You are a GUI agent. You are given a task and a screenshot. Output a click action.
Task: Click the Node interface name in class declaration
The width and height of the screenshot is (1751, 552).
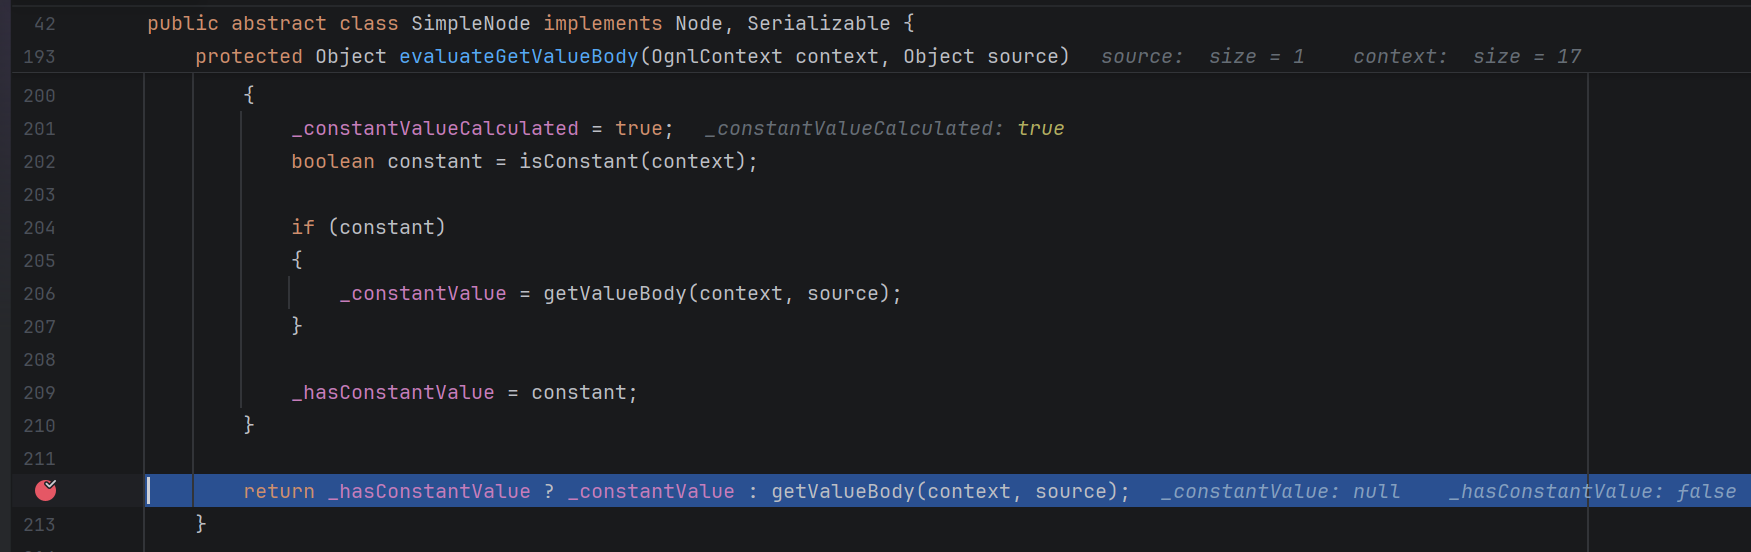pos(698,23)
